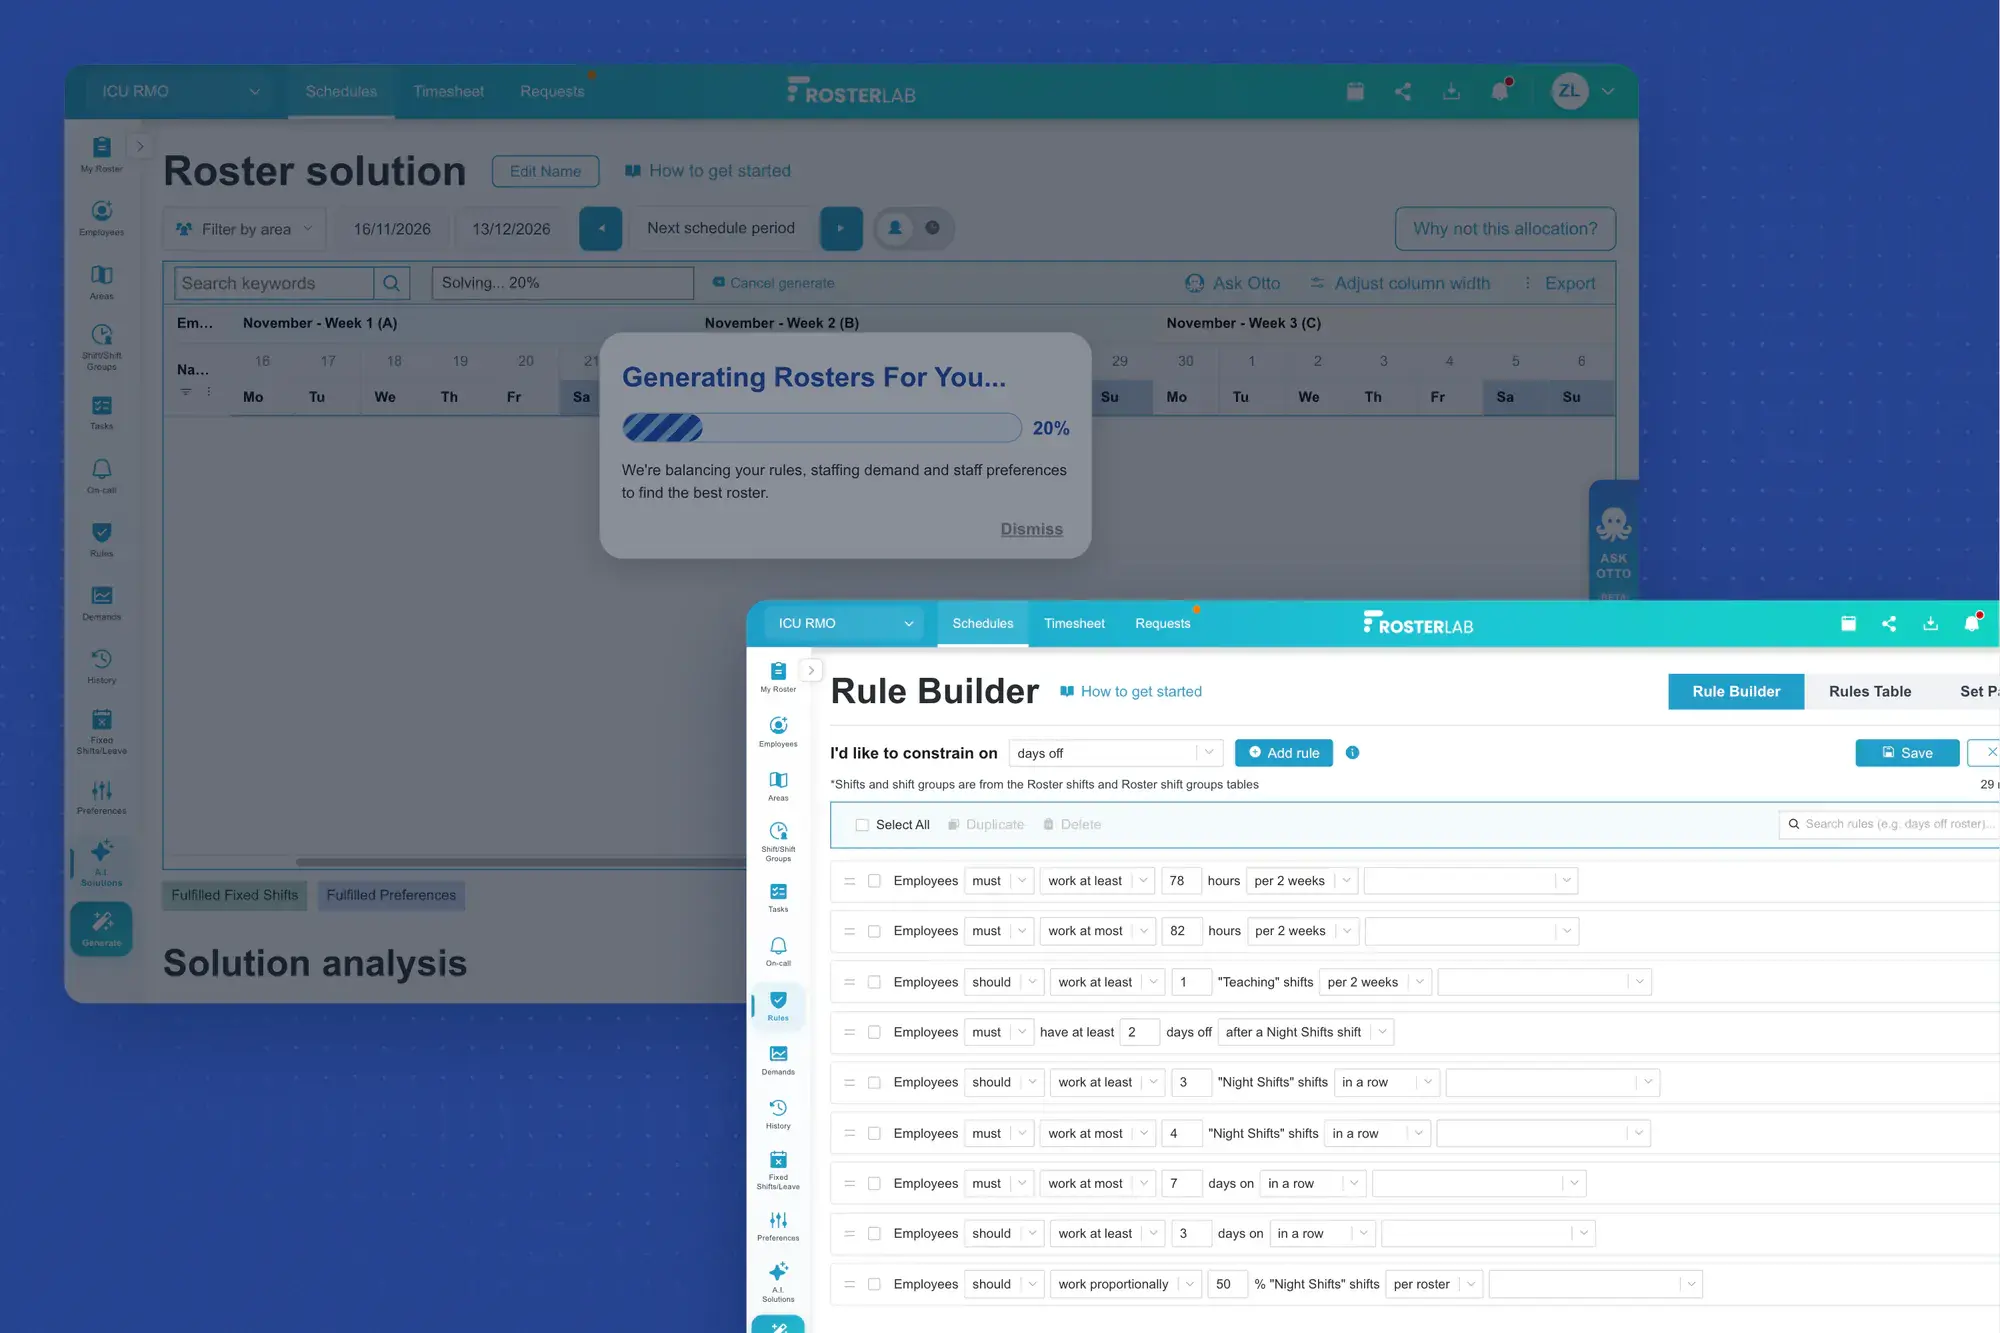This screenshot has height=1333, width=2000.
Task: Open My Roster in Rule Builder sidebar
Action: [x=778, y=677]
